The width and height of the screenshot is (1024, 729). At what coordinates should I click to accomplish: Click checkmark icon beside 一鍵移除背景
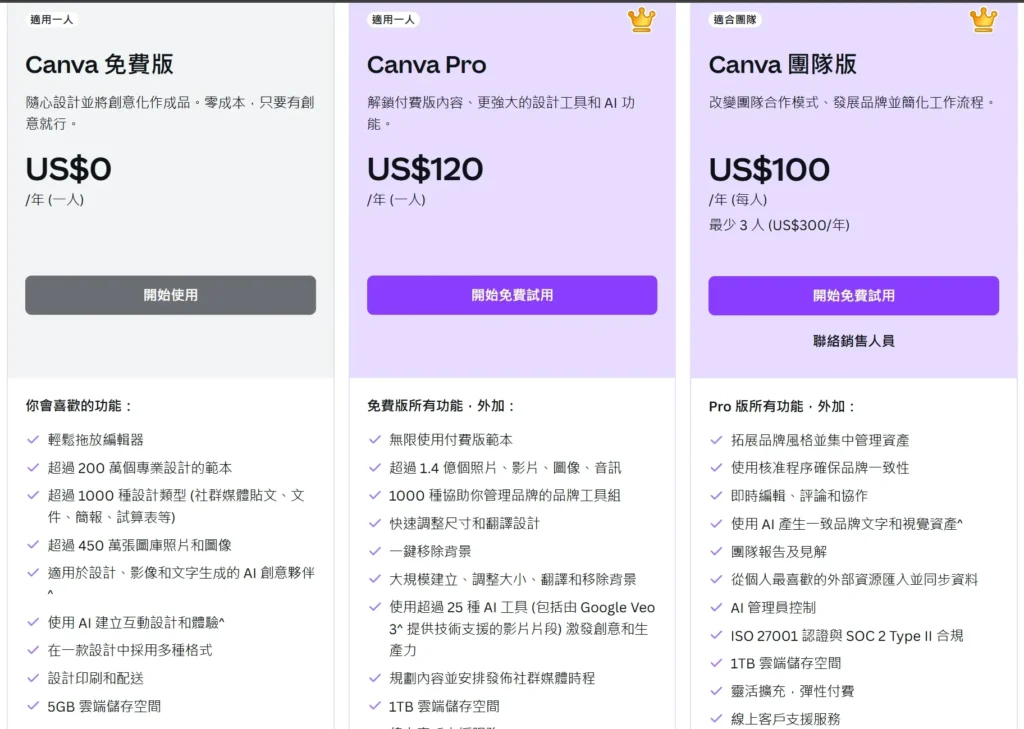coord(375,551)
